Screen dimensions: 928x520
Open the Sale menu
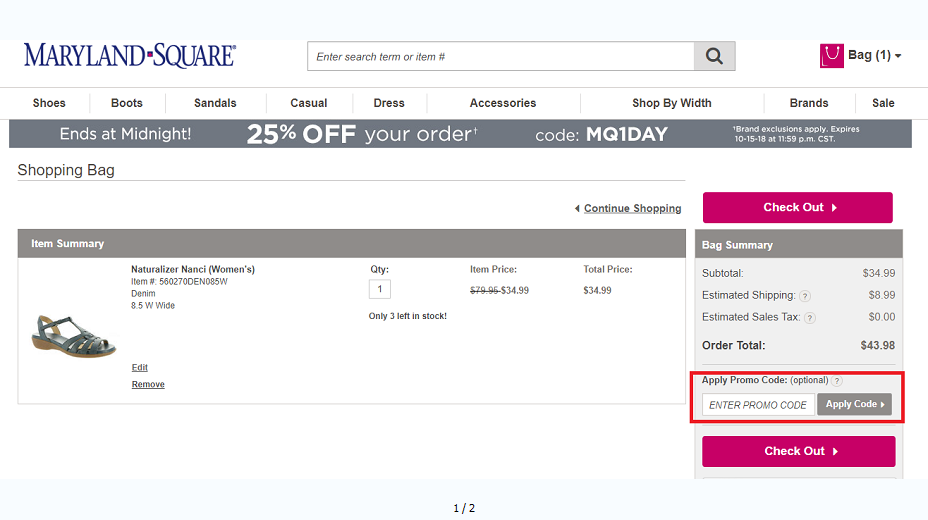click(x=883, y=103)
